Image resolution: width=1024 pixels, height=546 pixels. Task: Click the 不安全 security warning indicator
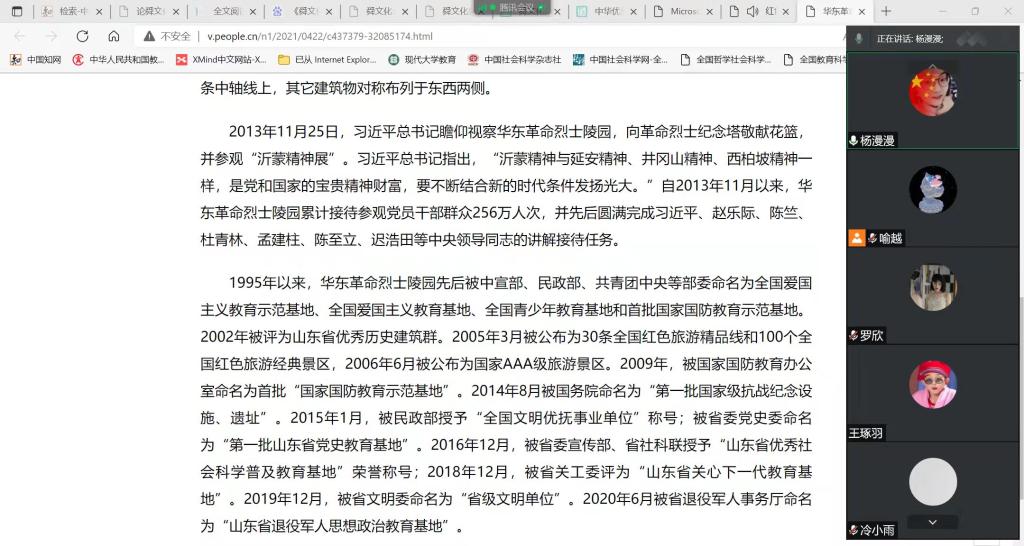pyautogui.click(x=168, y=36)
